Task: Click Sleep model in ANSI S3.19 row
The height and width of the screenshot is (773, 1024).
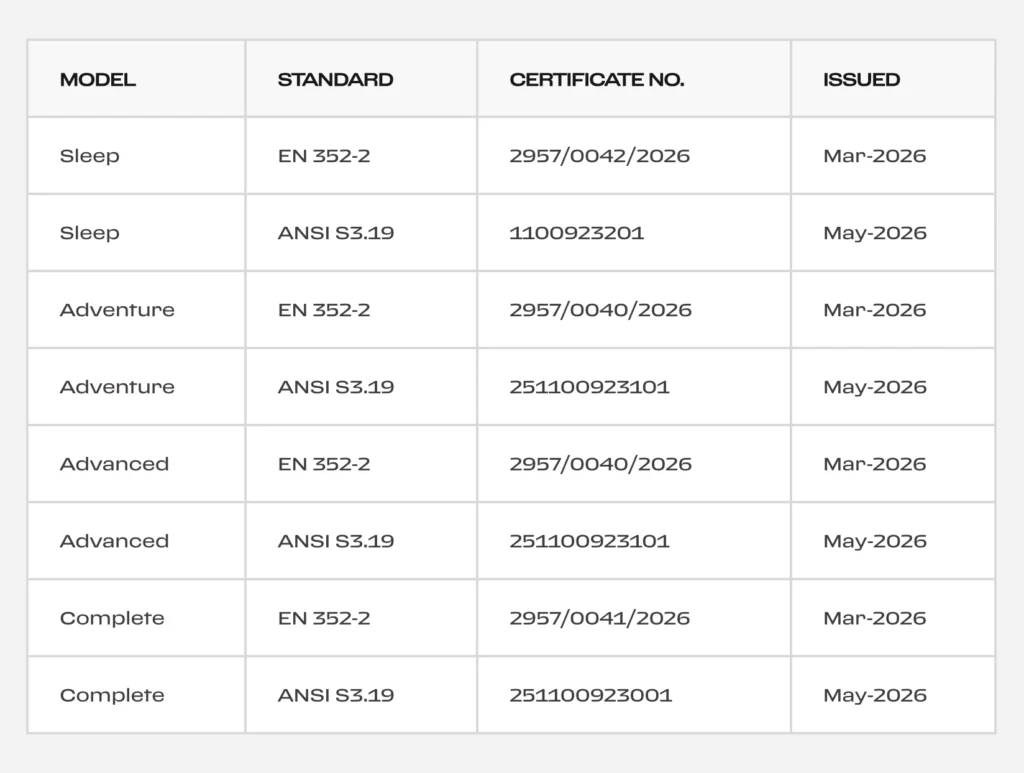Action: coord(89,234)
